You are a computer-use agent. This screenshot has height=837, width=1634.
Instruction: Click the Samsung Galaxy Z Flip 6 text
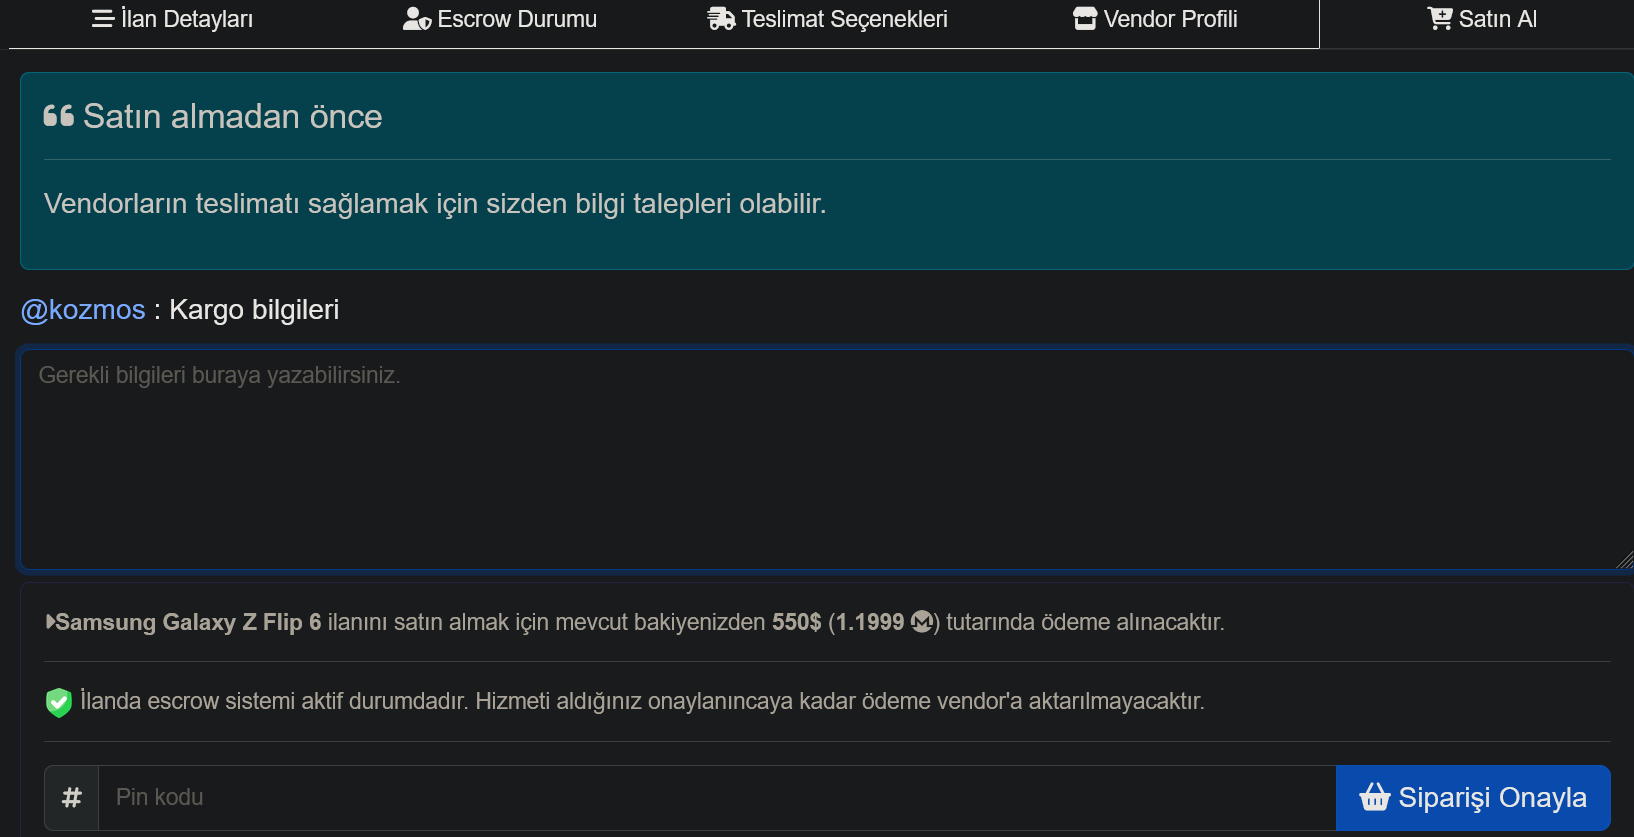point(188,622)
